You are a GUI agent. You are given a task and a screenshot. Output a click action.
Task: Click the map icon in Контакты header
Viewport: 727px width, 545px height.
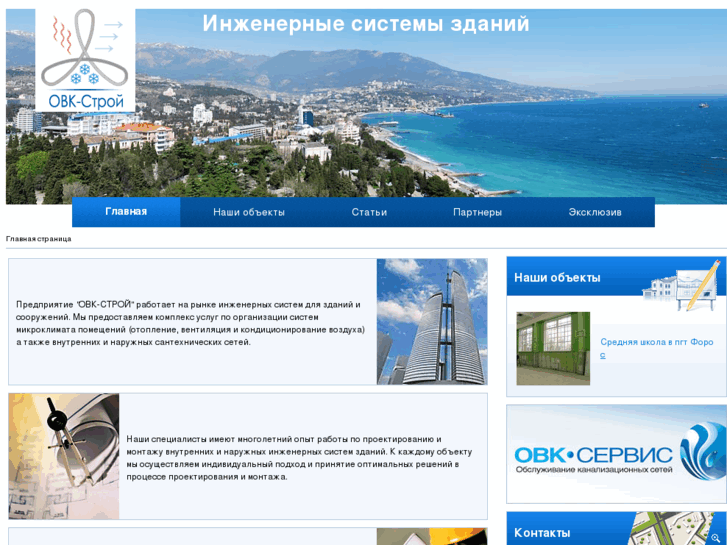tap(672, 529)
